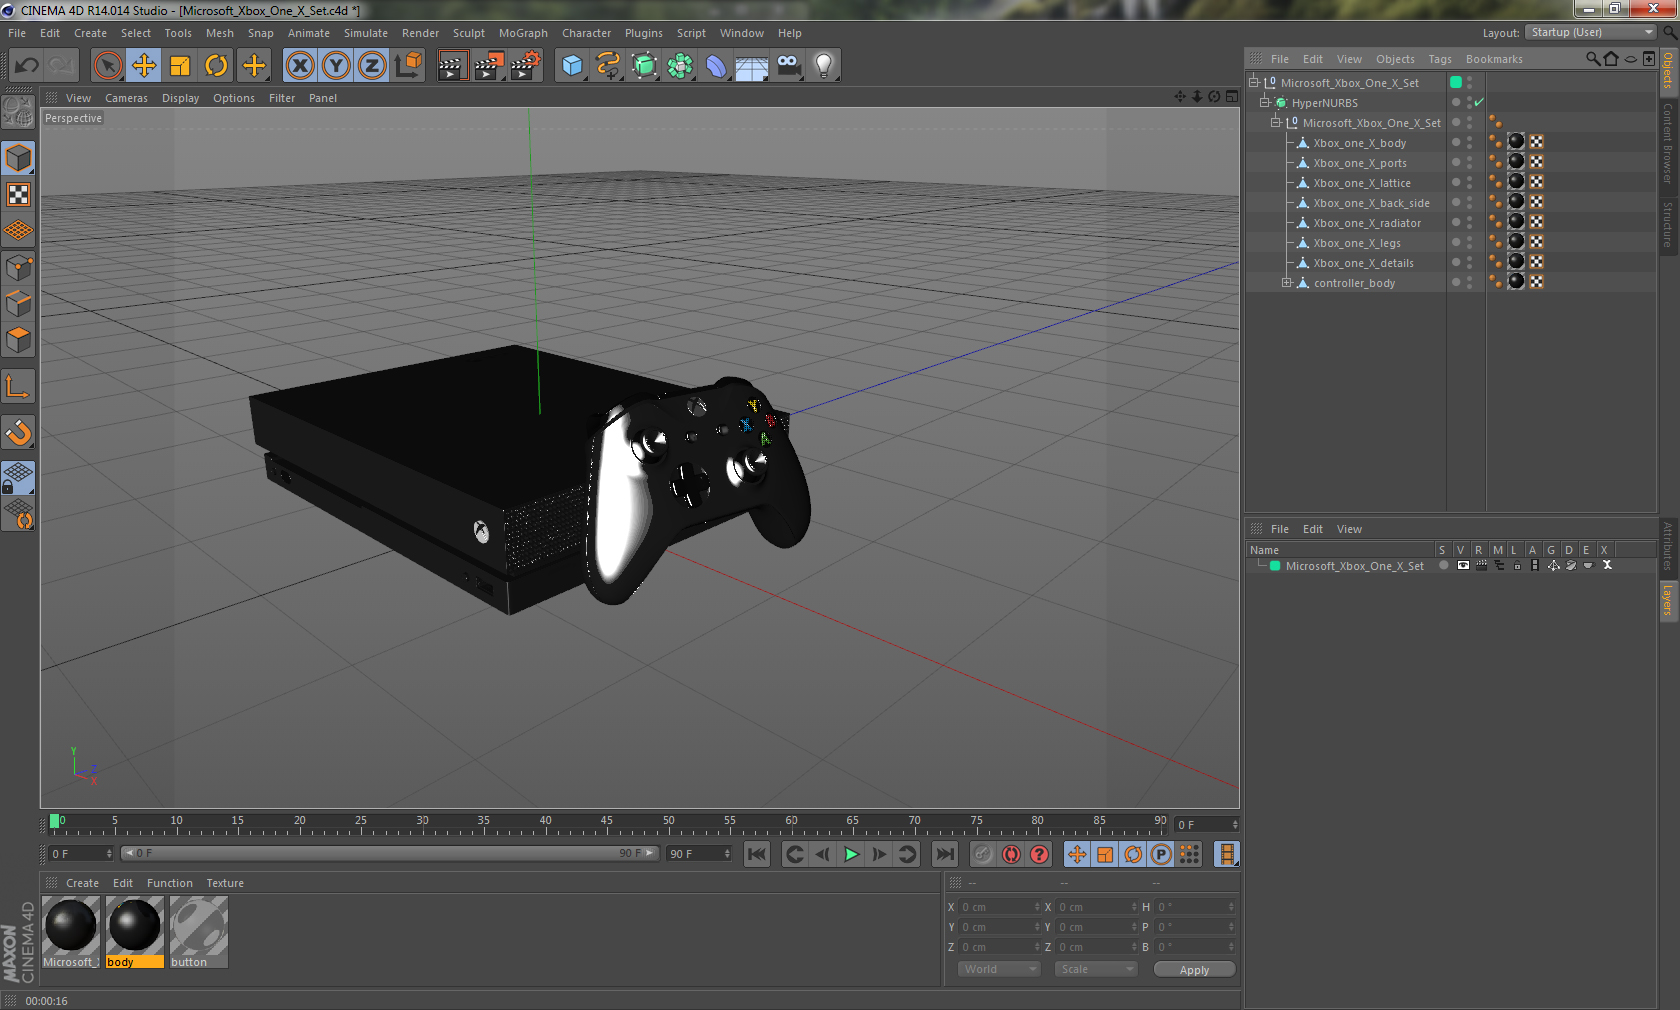Toggle position keyframe recording
Viewport: 1680px width, 1010px height.
(1077, 854)
